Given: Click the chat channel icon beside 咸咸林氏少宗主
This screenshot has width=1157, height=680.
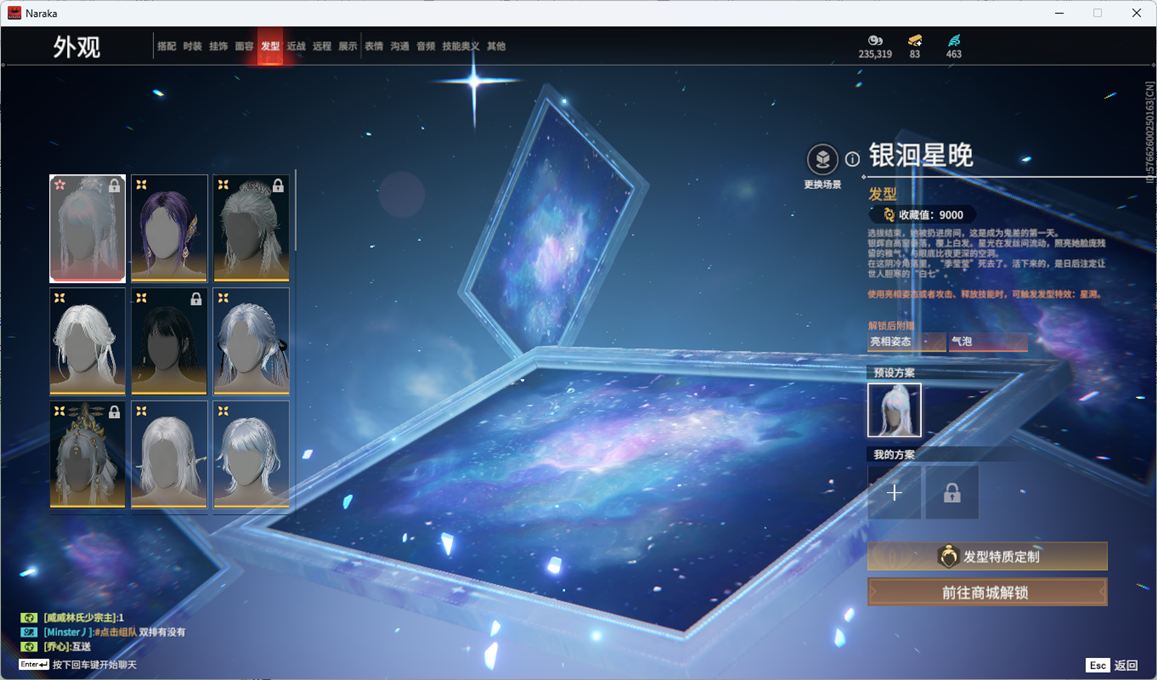Looking at the screenshot, I should click(x=29, y=617).
